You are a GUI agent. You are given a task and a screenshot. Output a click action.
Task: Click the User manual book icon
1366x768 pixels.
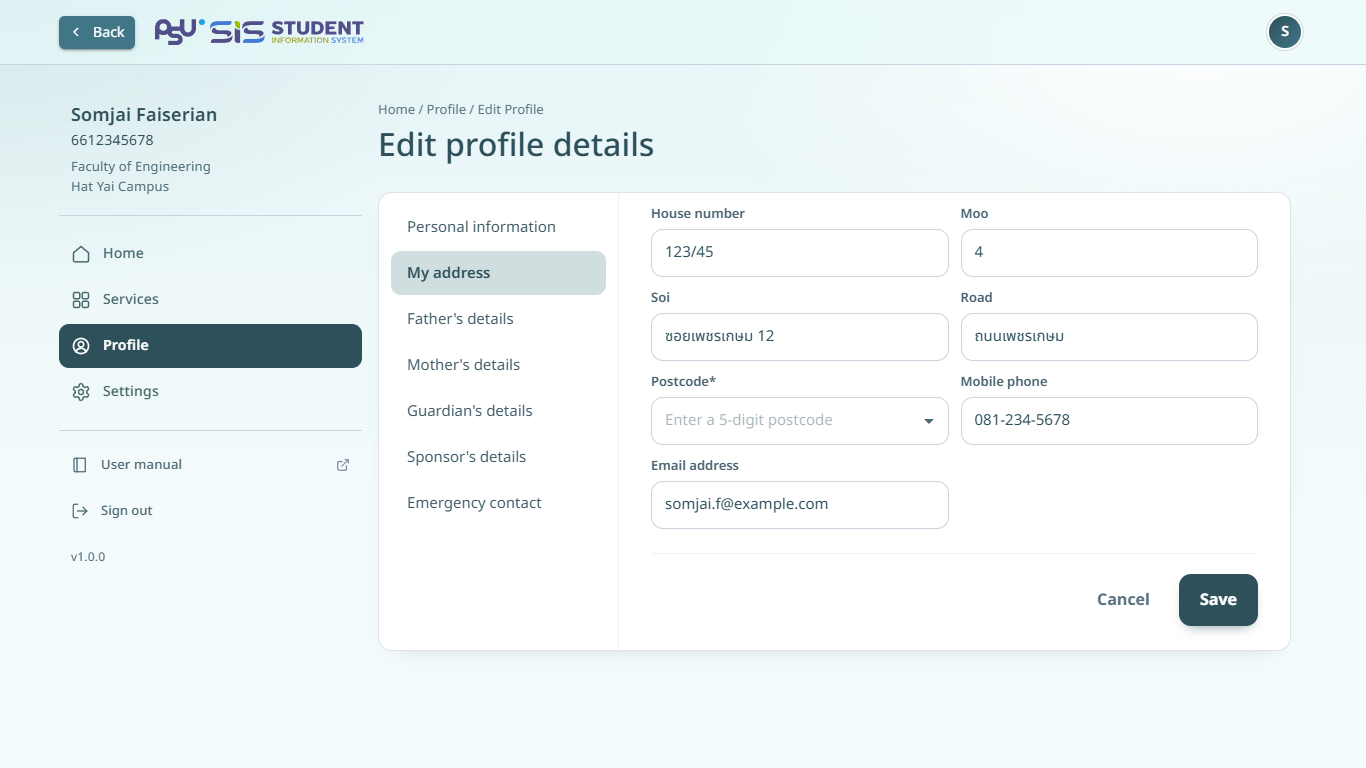80,465
